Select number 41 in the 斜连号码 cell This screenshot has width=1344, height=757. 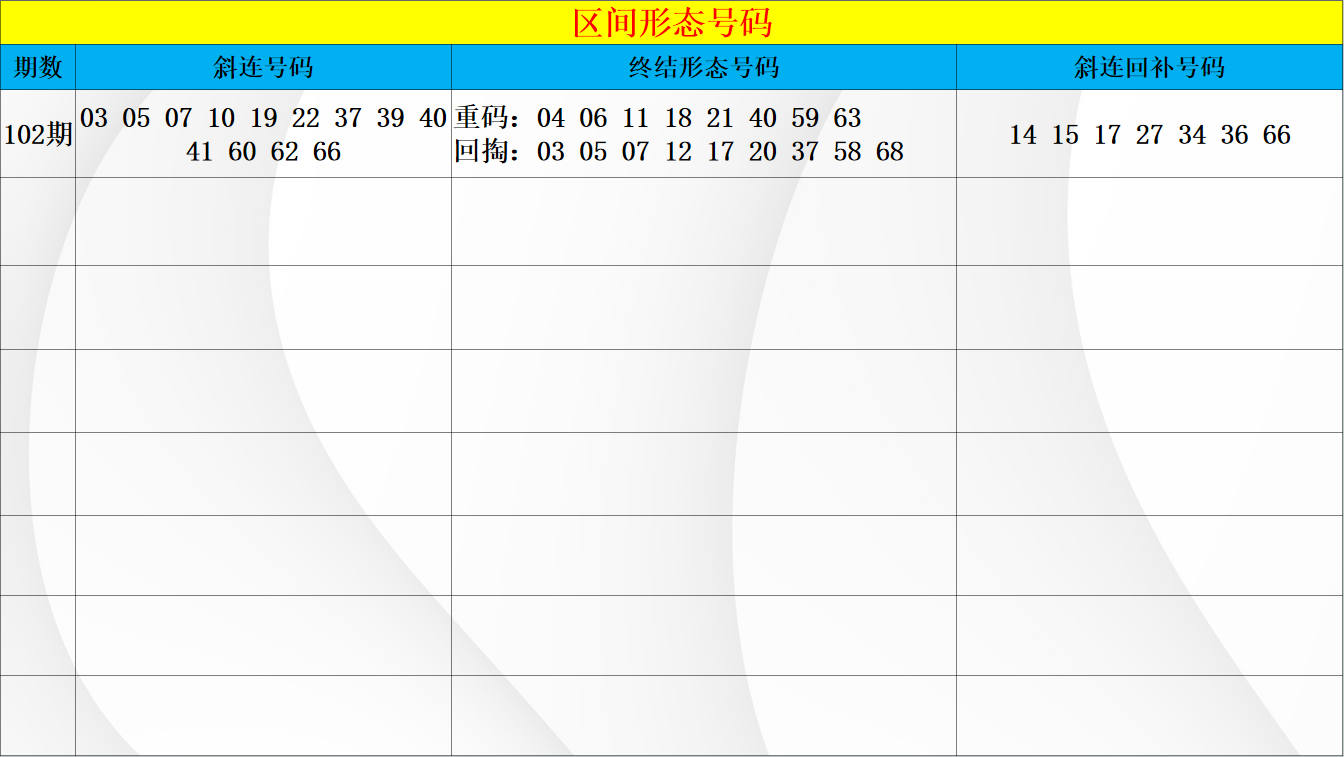[200, 152]
